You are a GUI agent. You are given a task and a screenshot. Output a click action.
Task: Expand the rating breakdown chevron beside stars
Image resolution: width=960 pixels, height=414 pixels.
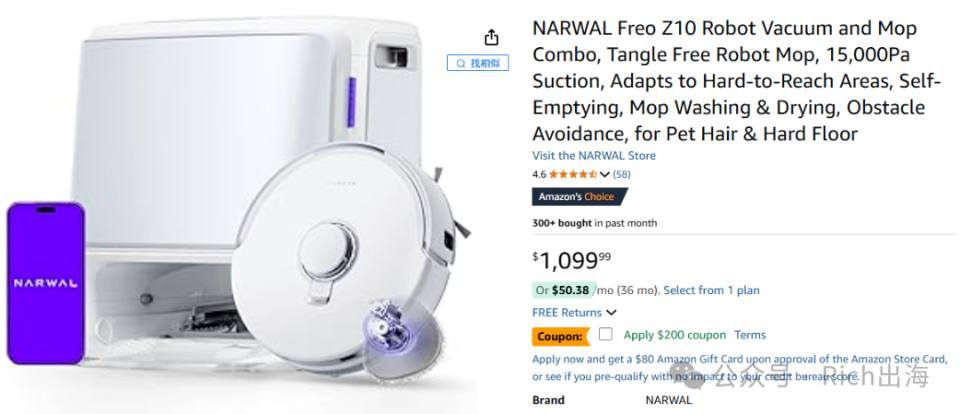(x=605, y=175)
